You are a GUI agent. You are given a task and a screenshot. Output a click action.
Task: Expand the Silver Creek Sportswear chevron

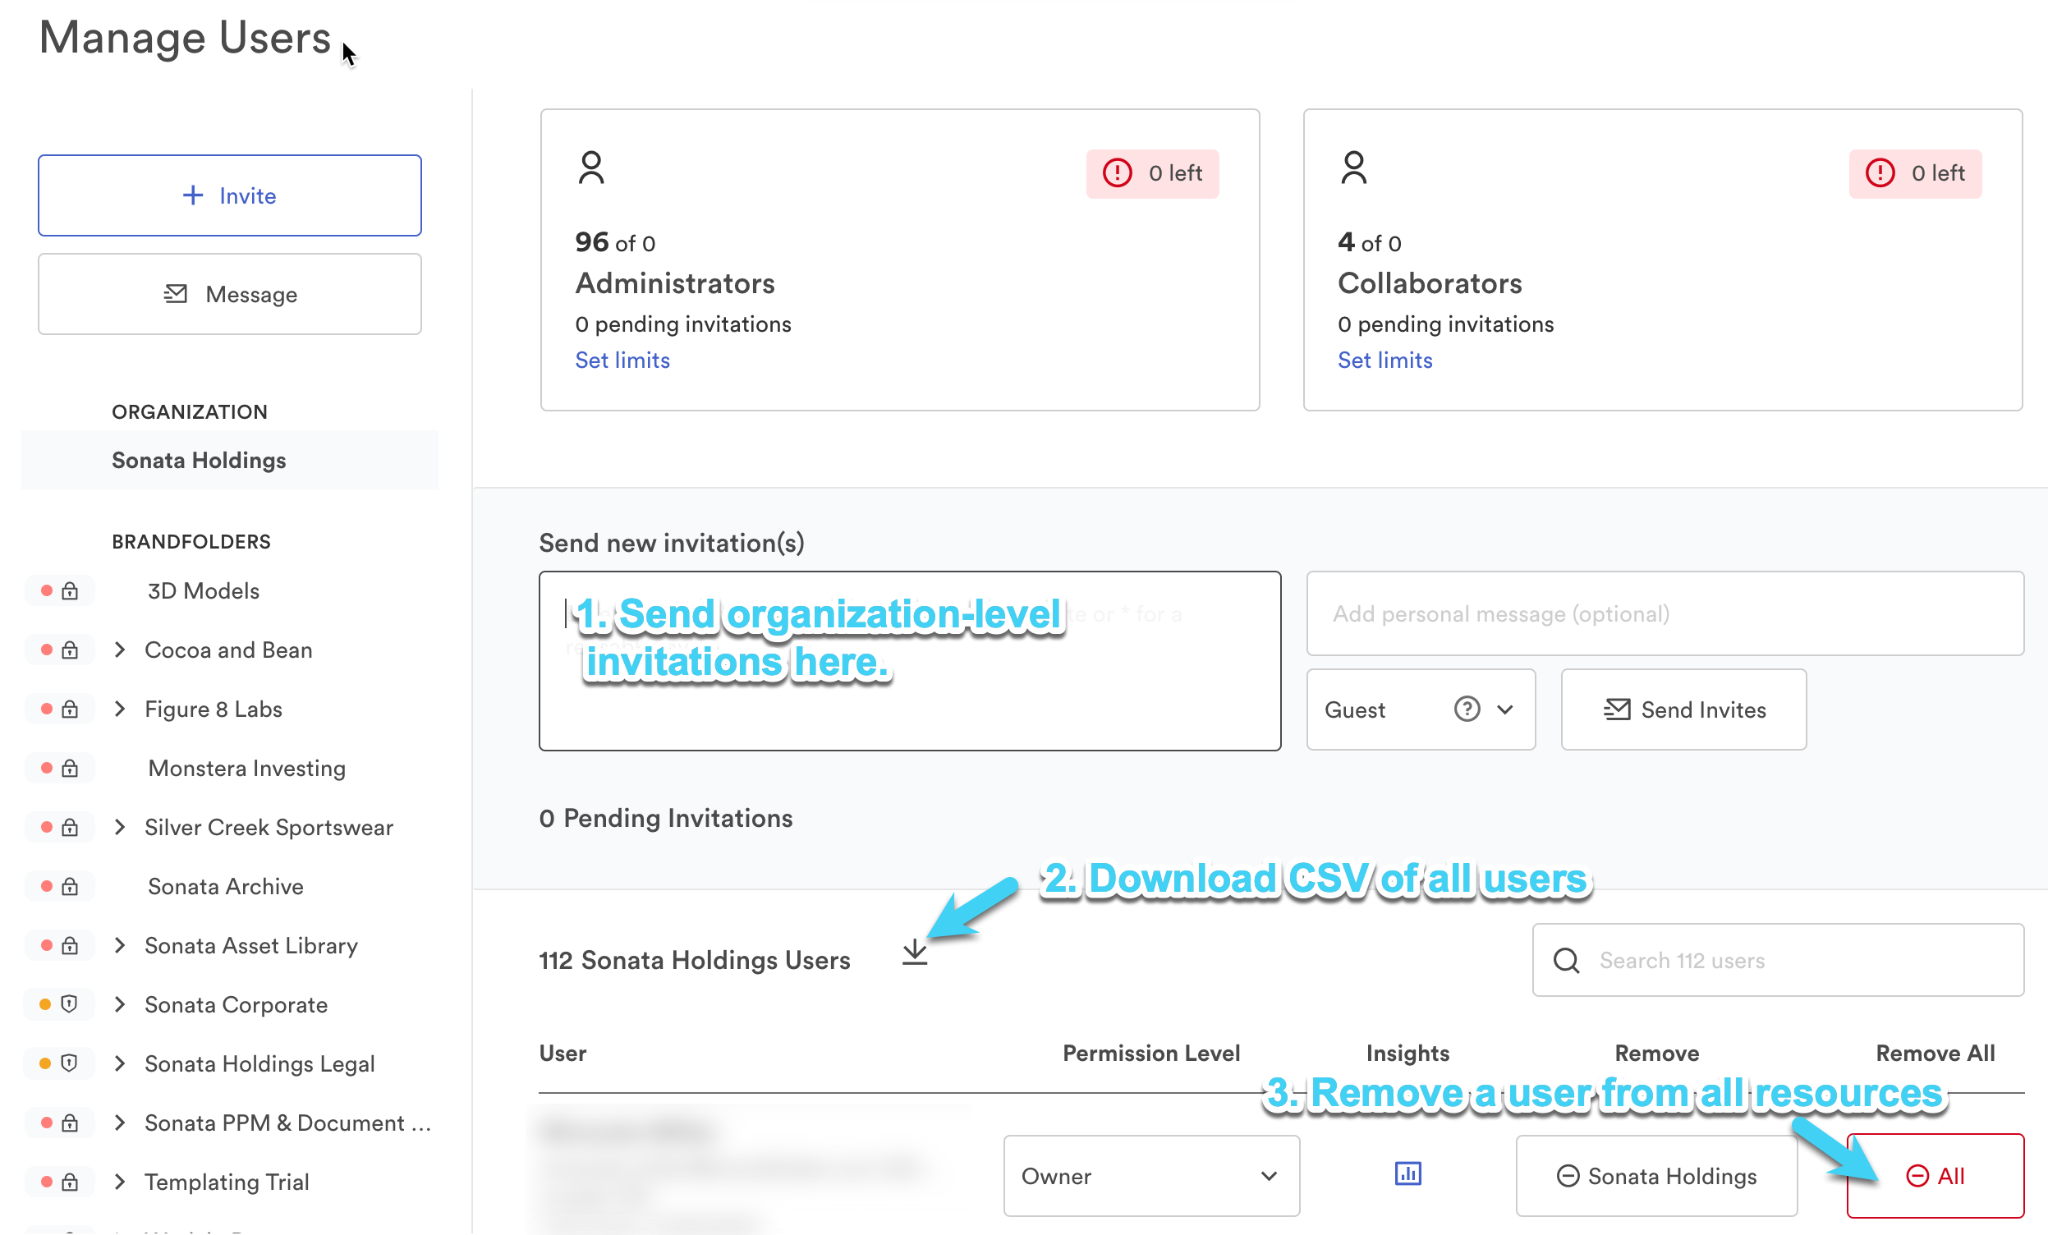pos(120,827)
